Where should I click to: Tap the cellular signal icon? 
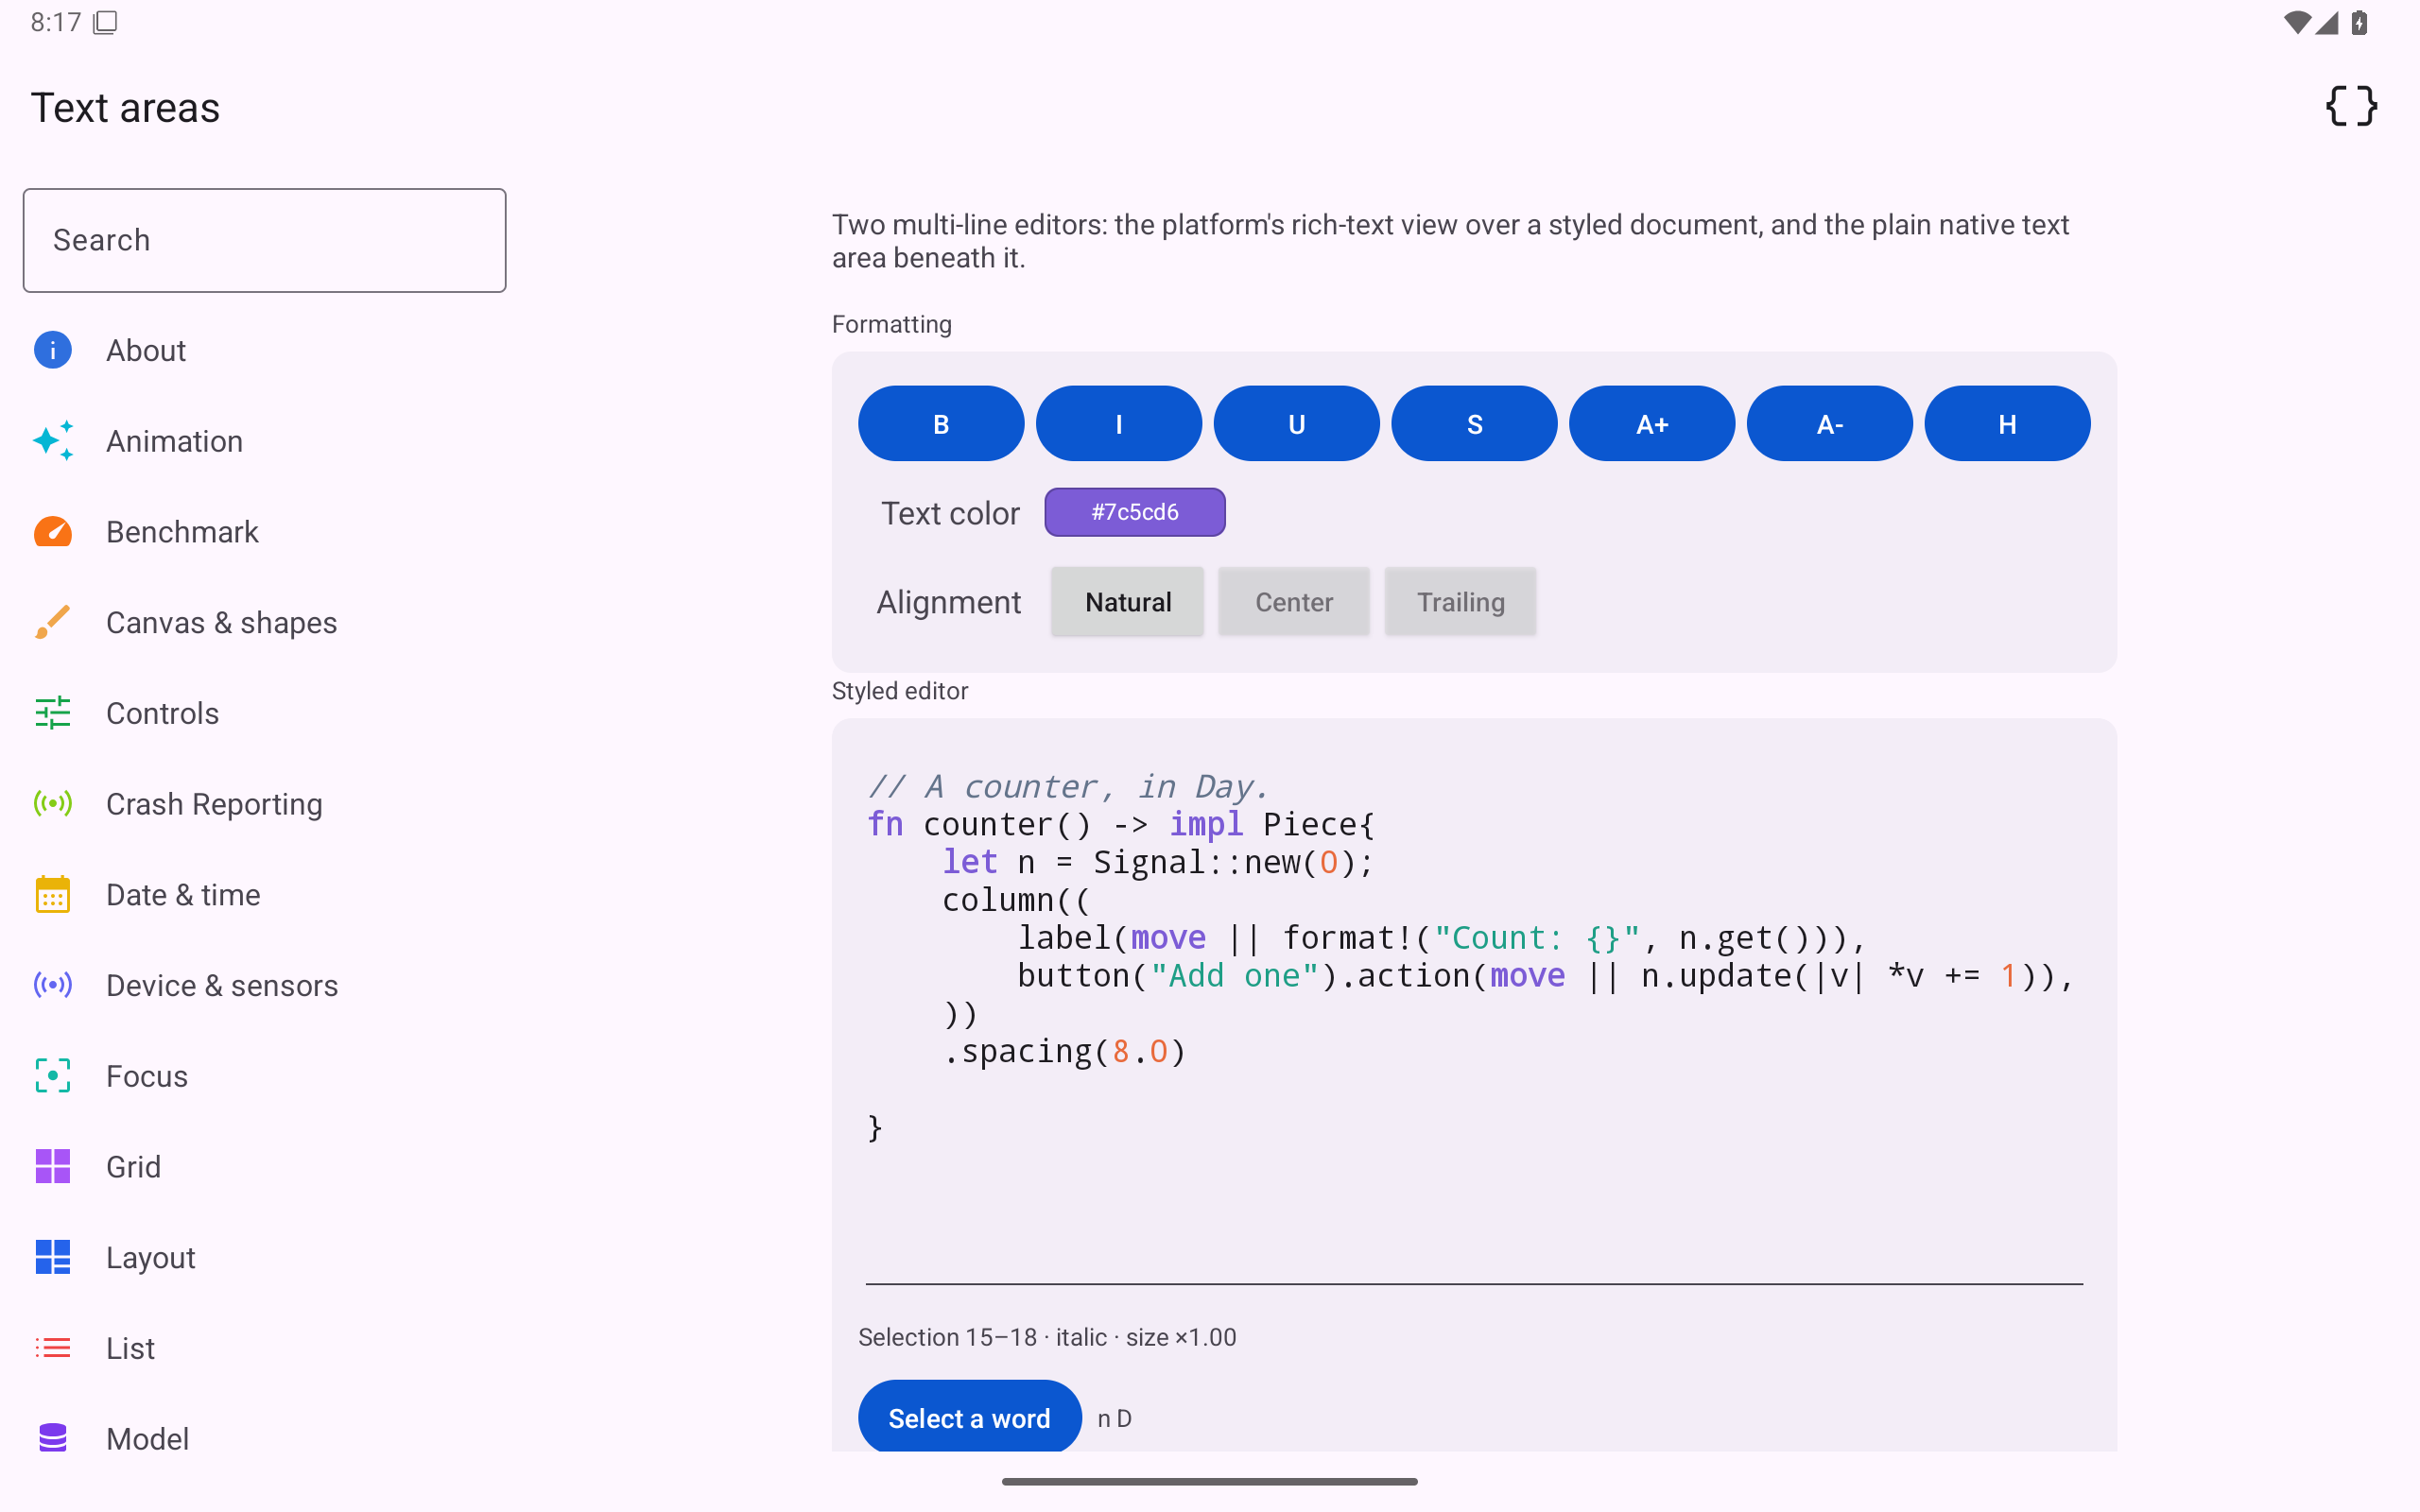pyautogui.click(x=2327, y=22)
